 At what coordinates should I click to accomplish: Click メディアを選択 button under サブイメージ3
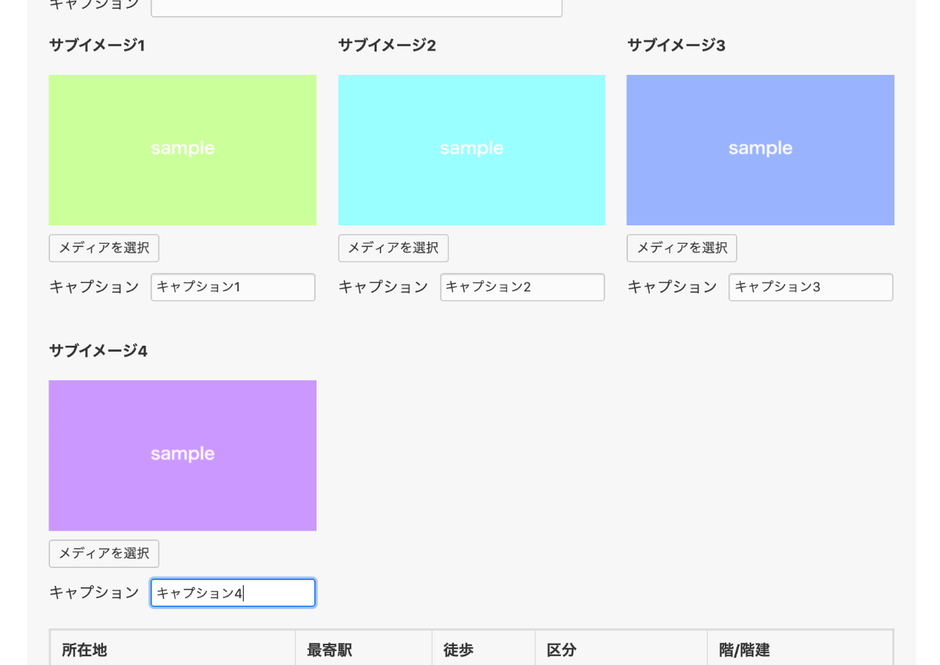coord(681,247)
